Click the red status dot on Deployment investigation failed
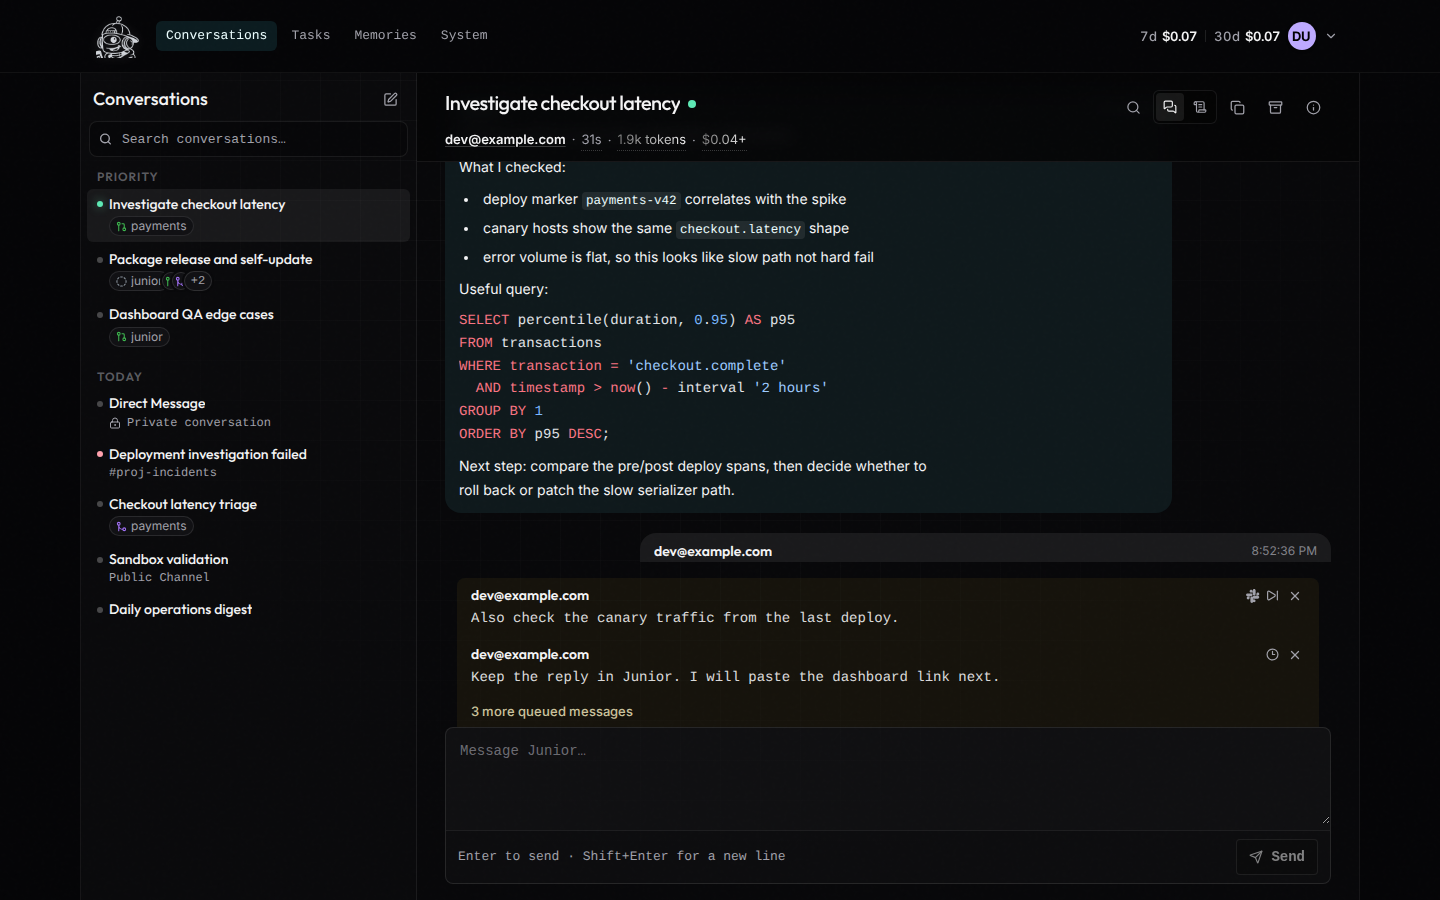The height and width of the screenshot is (900, 1440). tap(100, 454)
